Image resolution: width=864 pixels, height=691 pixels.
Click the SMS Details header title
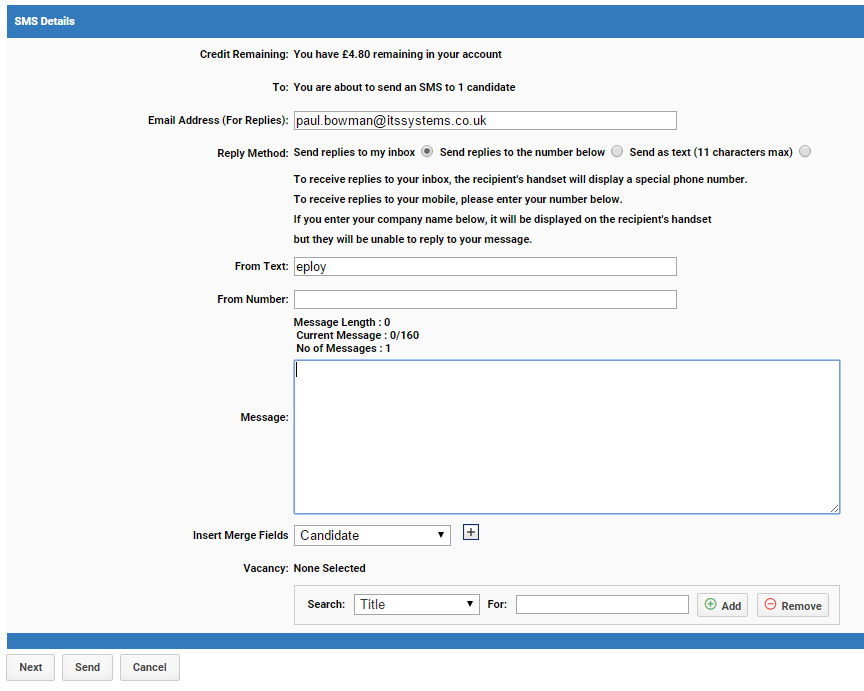(x=45, y=21)
